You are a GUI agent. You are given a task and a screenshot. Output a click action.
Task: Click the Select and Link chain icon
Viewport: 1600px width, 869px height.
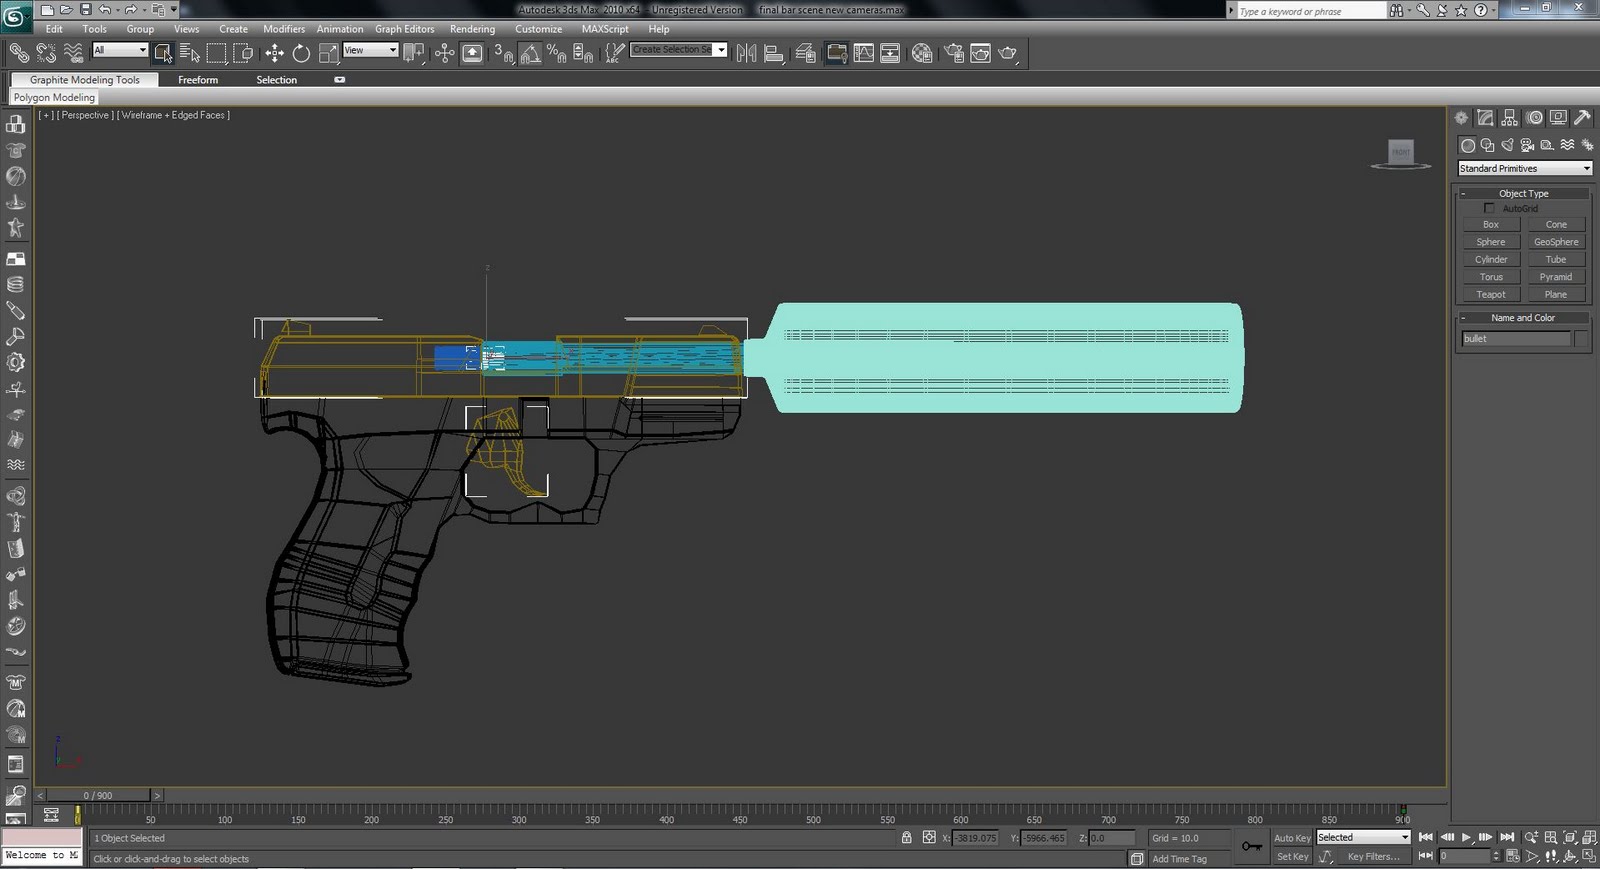pyautogui.click(x=19, y=53)
